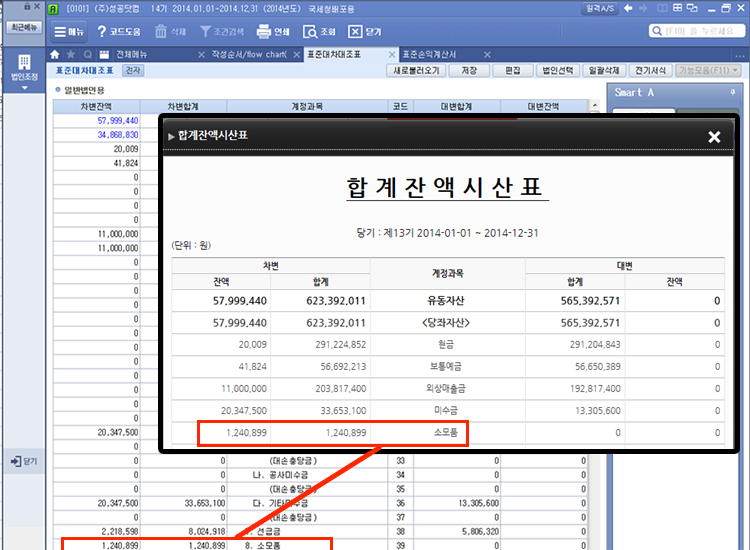Click the favorites star icon

[x=71, y=55]
